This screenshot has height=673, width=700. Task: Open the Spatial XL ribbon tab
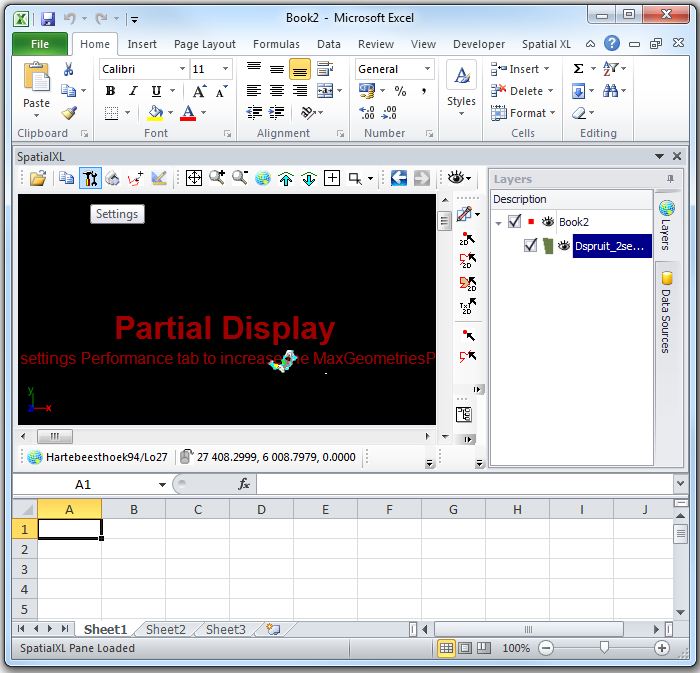[x=546, y=44]
